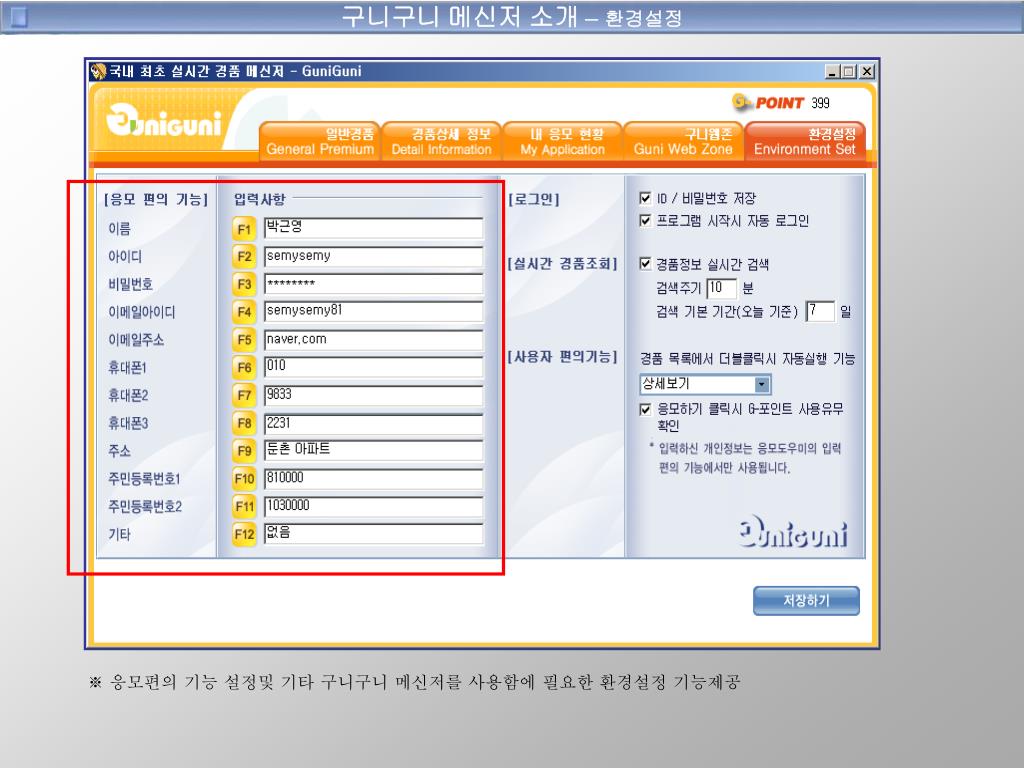Click the 주민등록번호2 field containing 1030000
This screenshot has width=1024, height=768.
click(x=374, y=505)
